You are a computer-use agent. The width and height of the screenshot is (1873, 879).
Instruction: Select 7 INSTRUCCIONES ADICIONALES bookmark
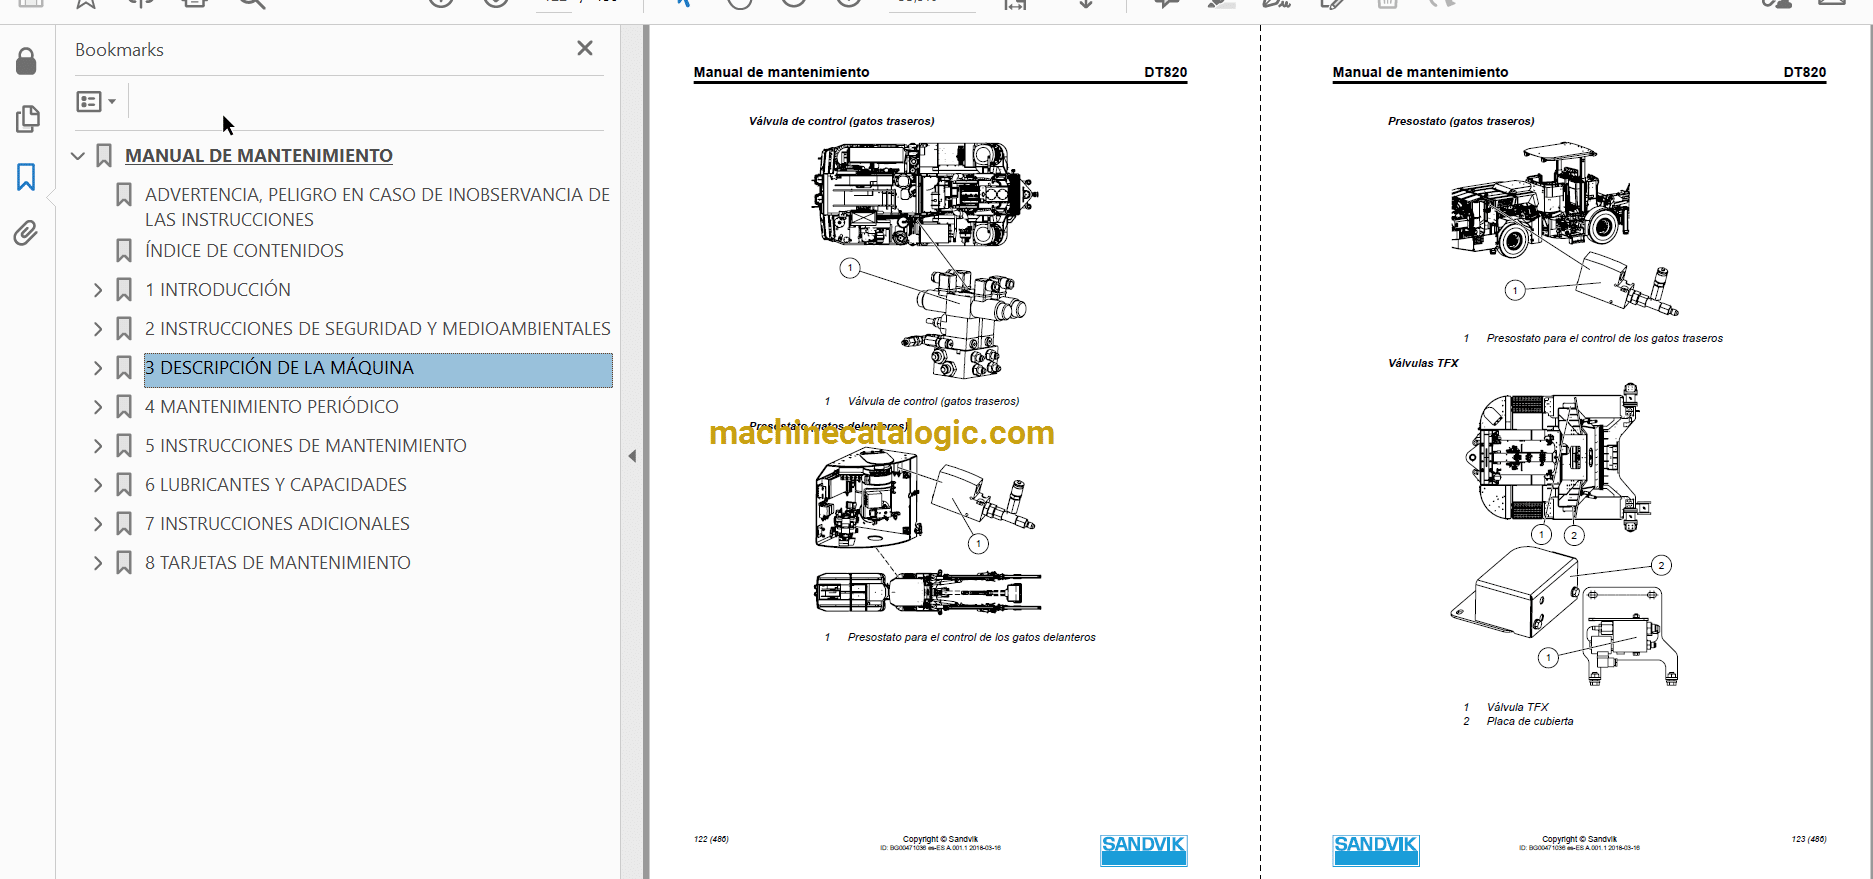(x=278, y=524)
